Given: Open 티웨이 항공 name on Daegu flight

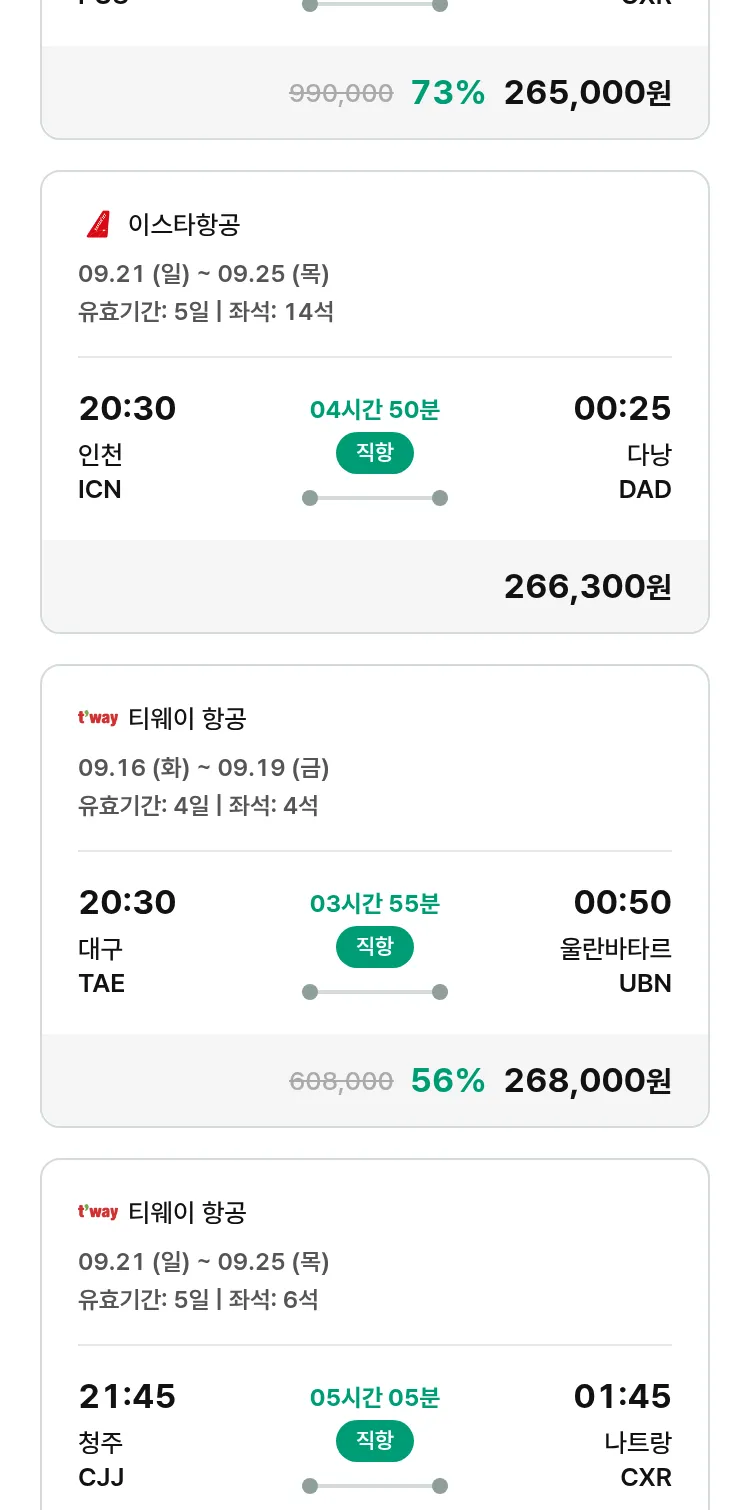Looking at the screenshot, I should [x=187, y=718].
